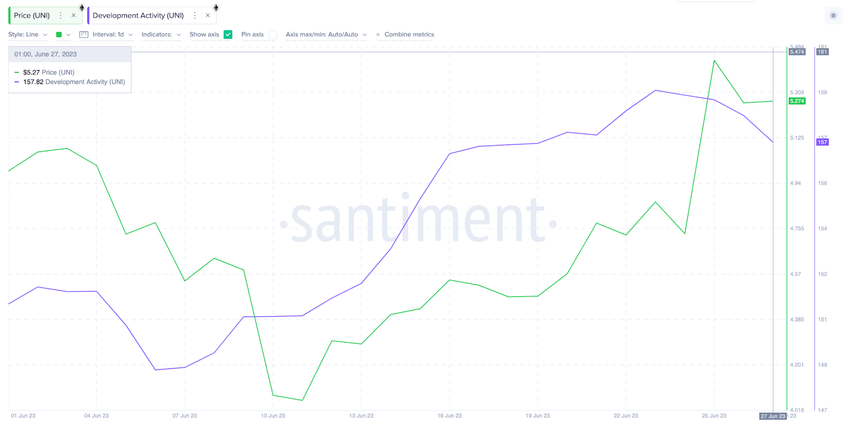The image size is (850, 426).
Task: Remove the Development Activity (UNI) metric
Action: pos(208,16)
